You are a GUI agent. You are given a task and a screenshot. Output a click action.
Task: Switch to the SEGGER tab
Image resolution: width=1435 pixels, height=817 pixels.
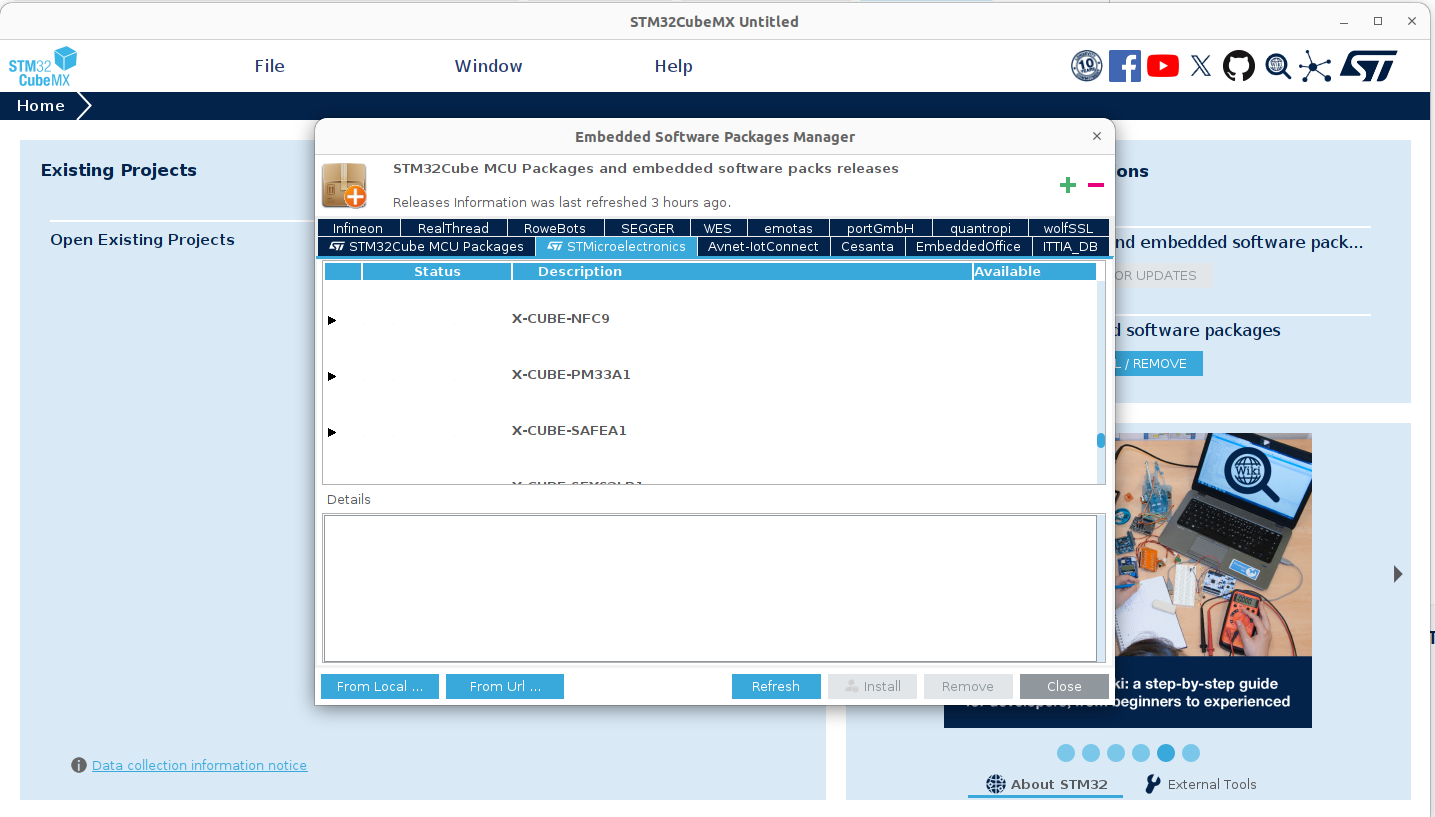pyautogui.click(x=647, y=227)
